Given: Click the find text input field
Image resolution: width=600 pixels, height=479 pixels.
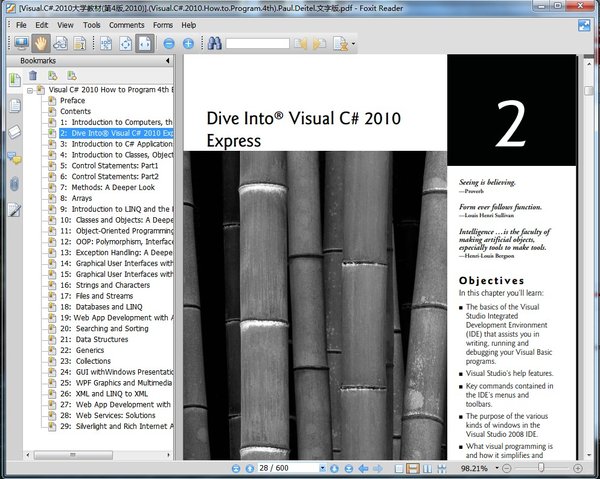Looking at the screenshot, I should tap(257, 44).
